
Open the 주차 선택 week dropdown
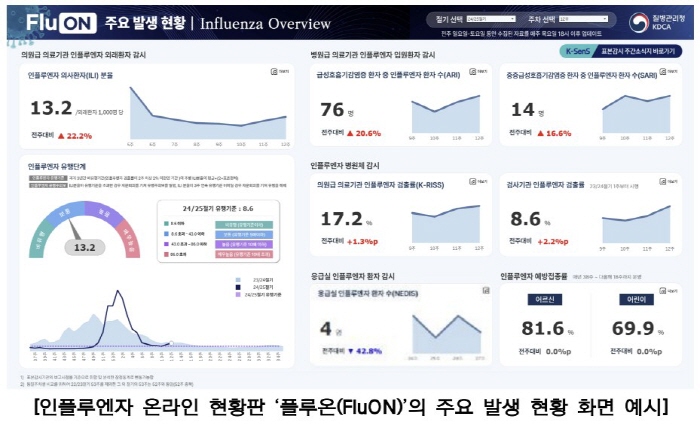(x=583, y=19)
